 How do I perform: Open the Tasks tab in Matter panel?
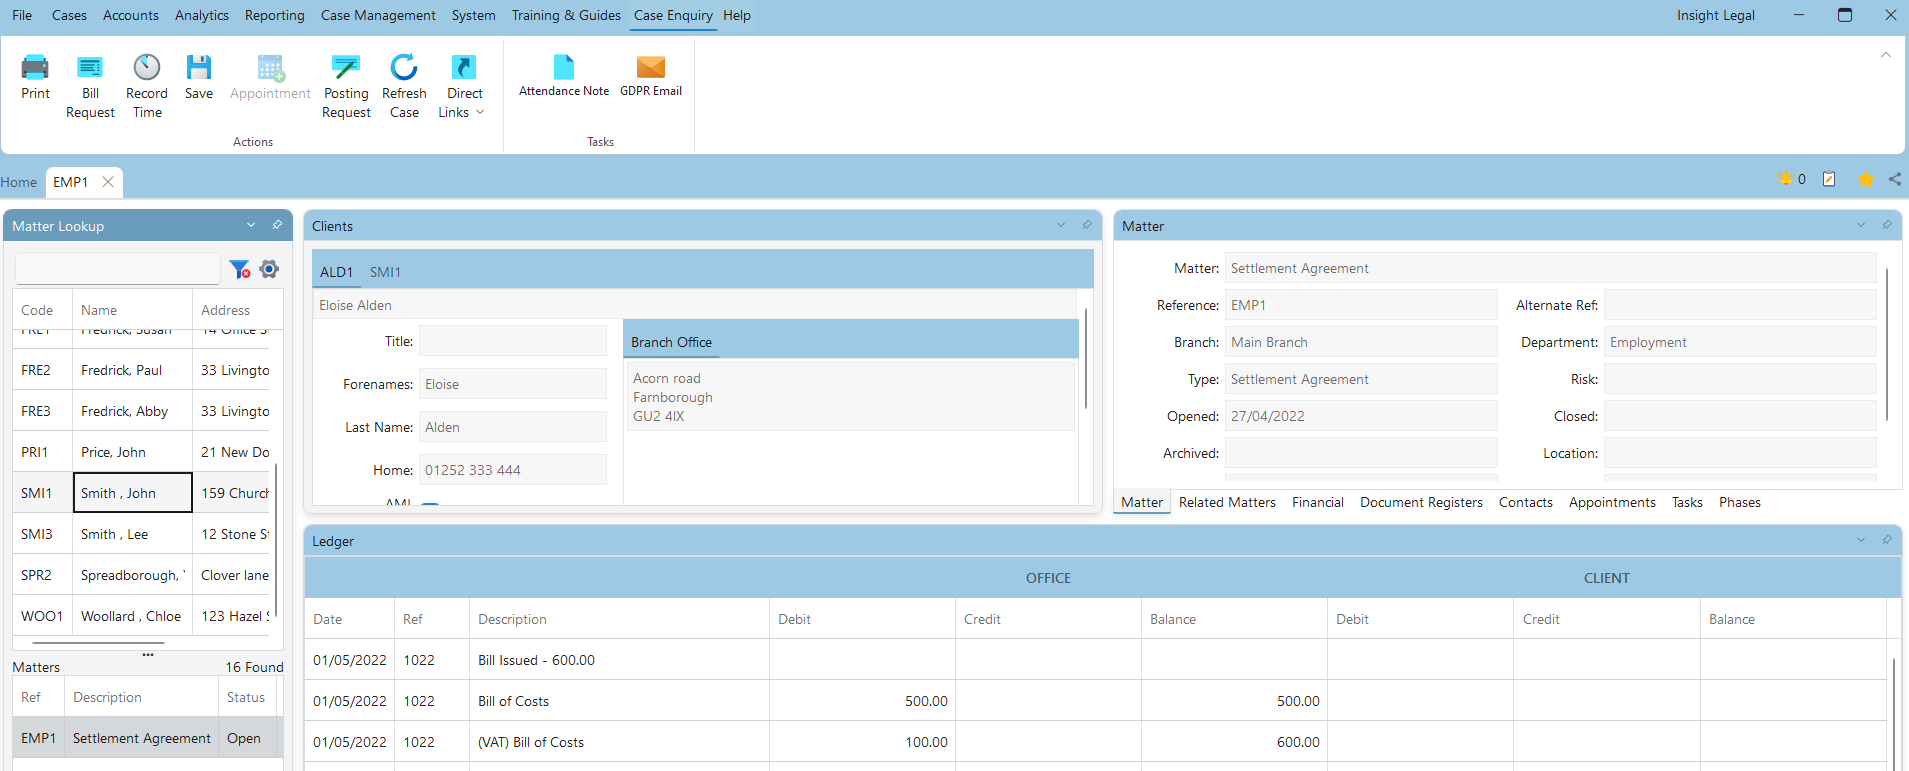coord(1687,502)
